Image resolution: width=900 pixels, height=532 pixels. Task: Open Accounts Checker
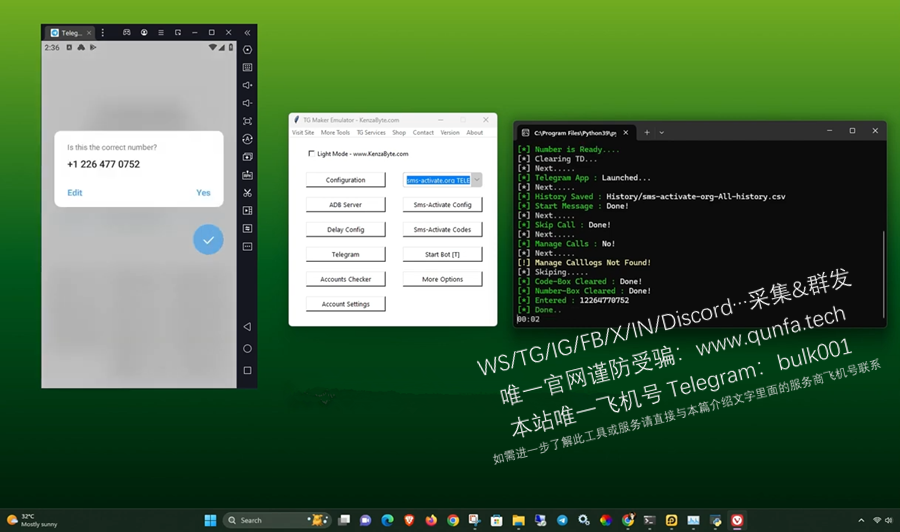coord(346,279)
